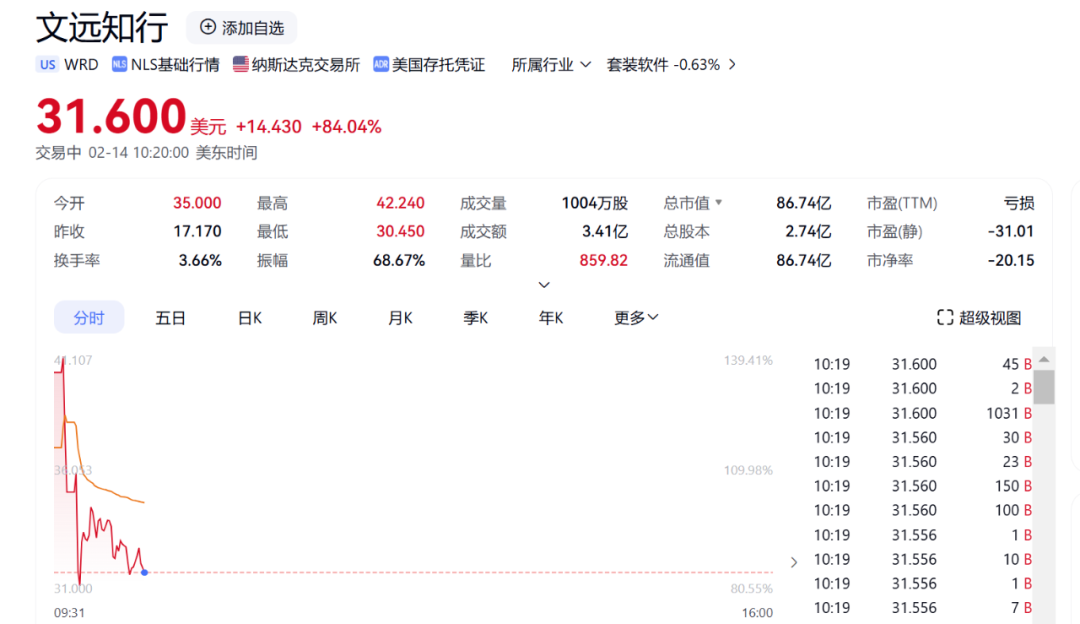Click 振幅 value 68.67%
Screen dimensions: 1080x624
click(x=399, y=260)
